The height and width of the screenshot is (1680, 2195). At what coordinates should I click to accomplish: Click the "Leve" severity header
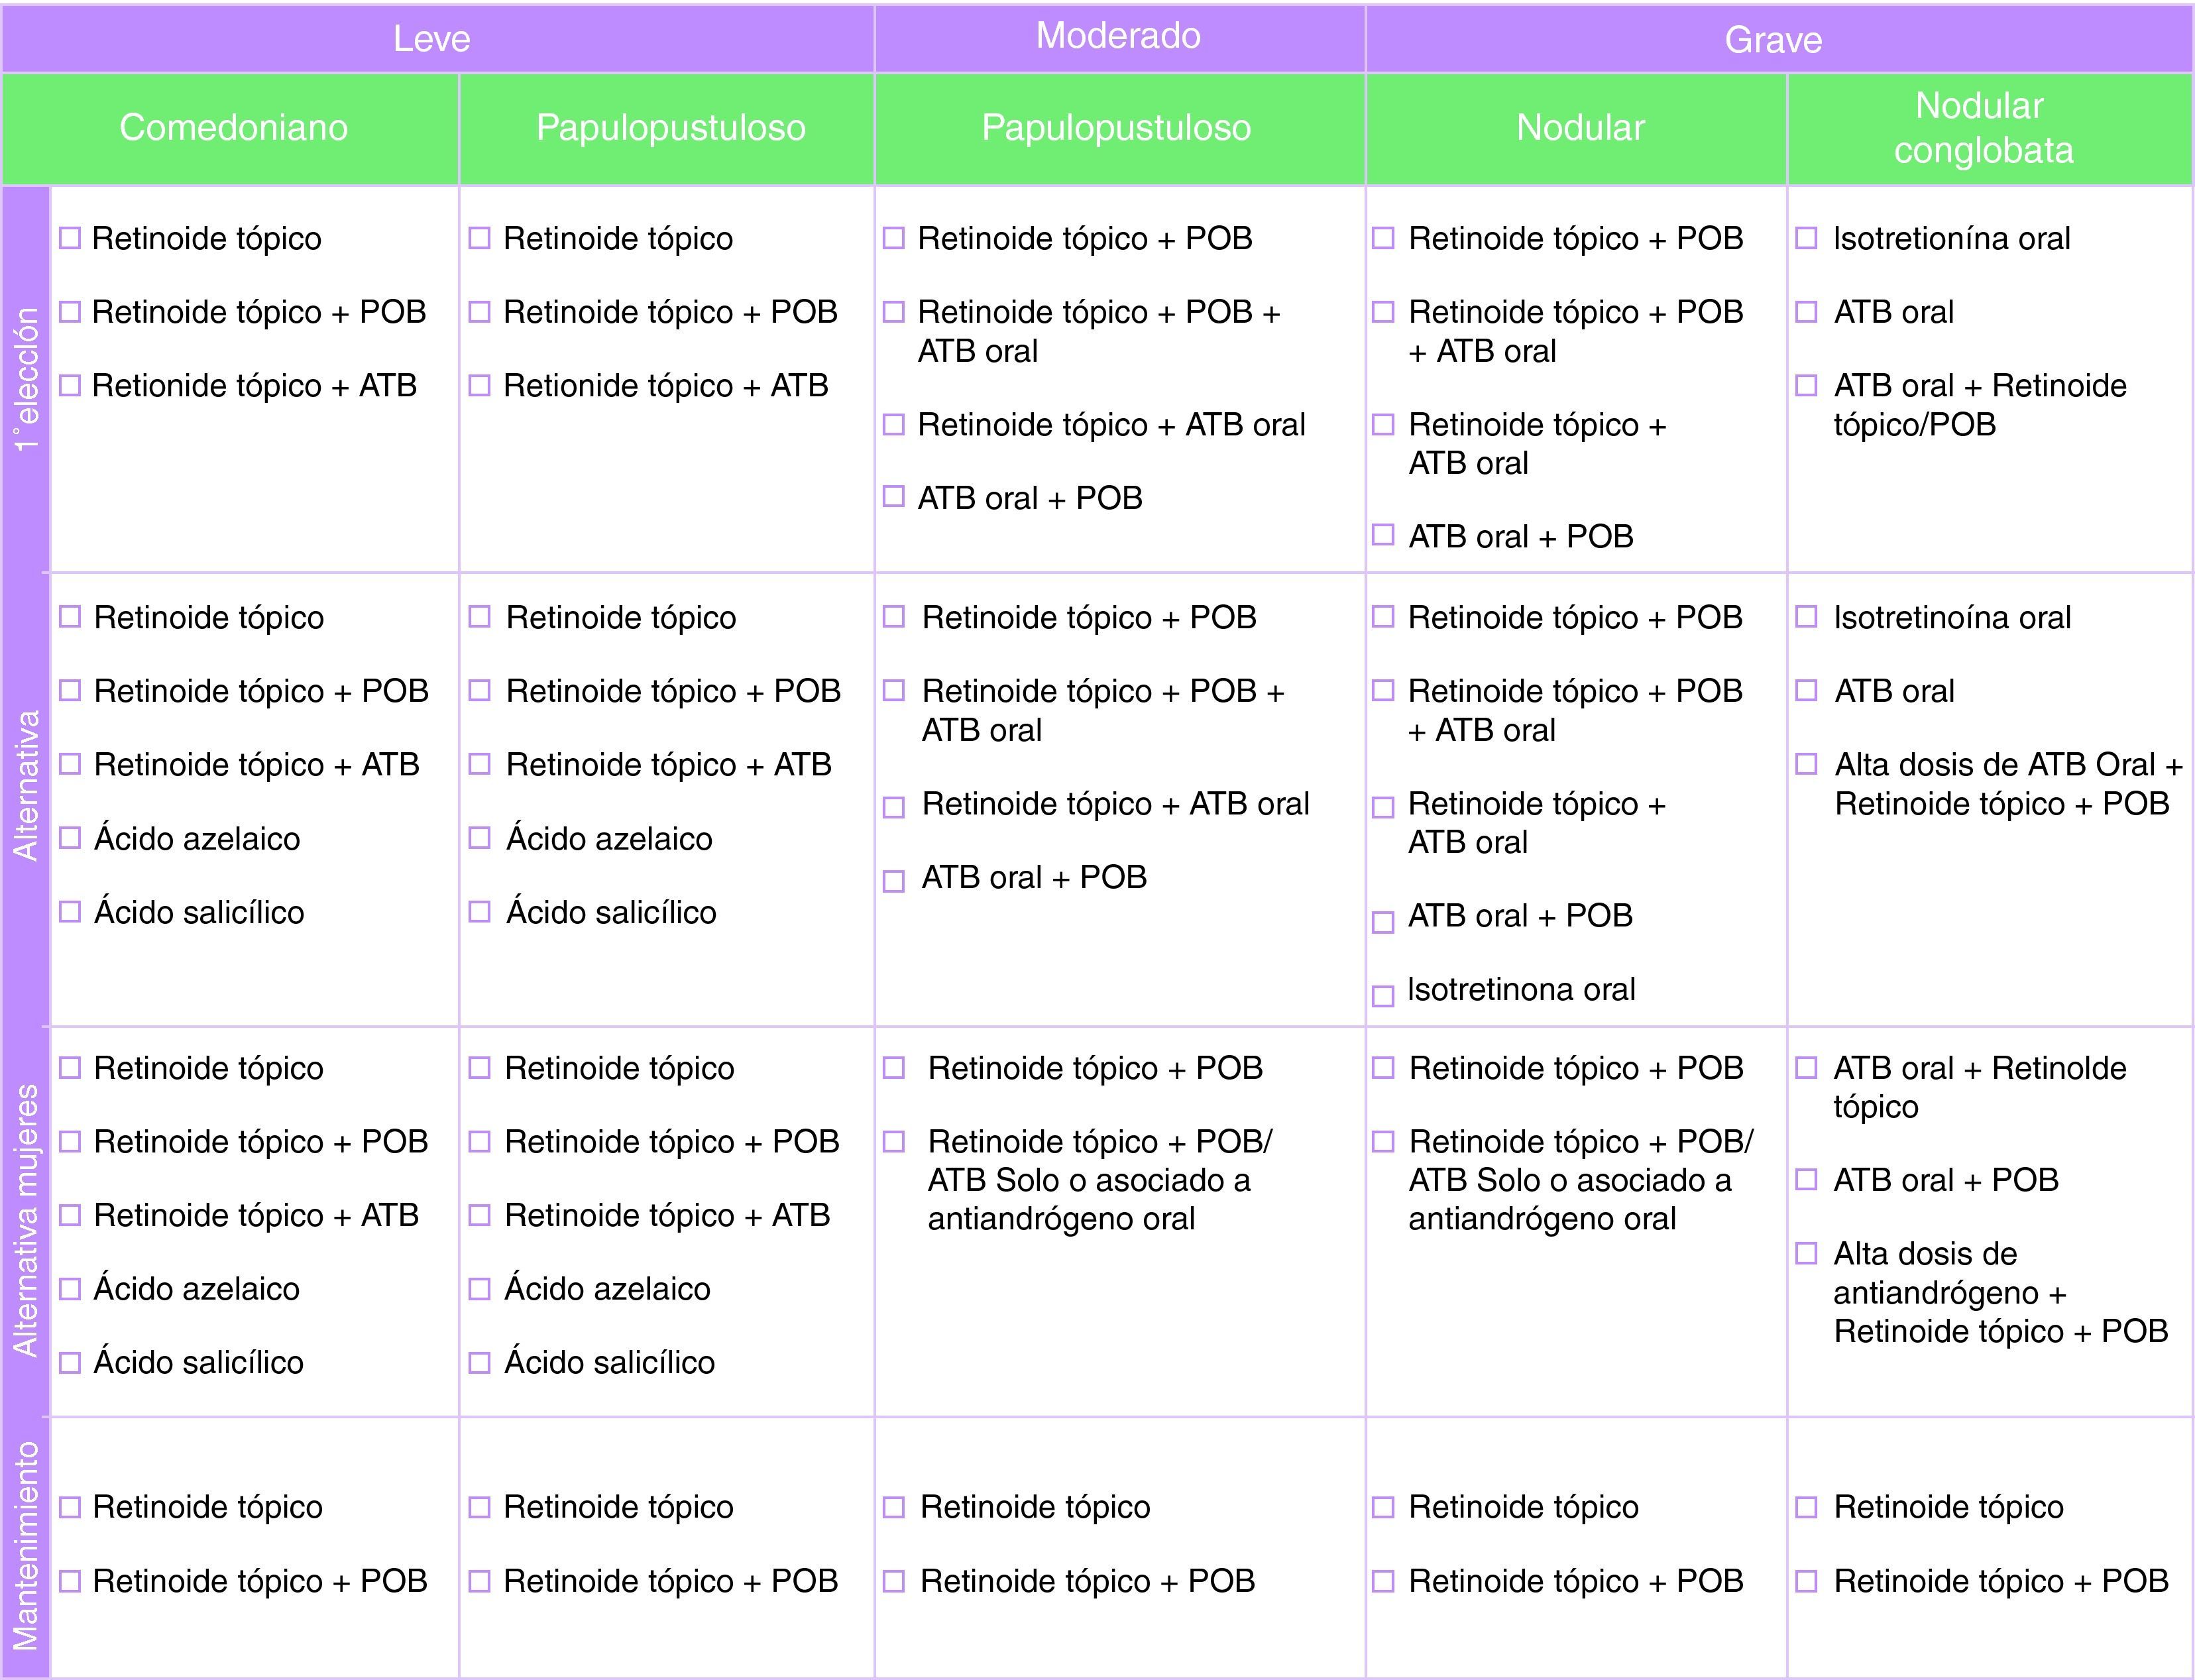(x=432, y=39)
